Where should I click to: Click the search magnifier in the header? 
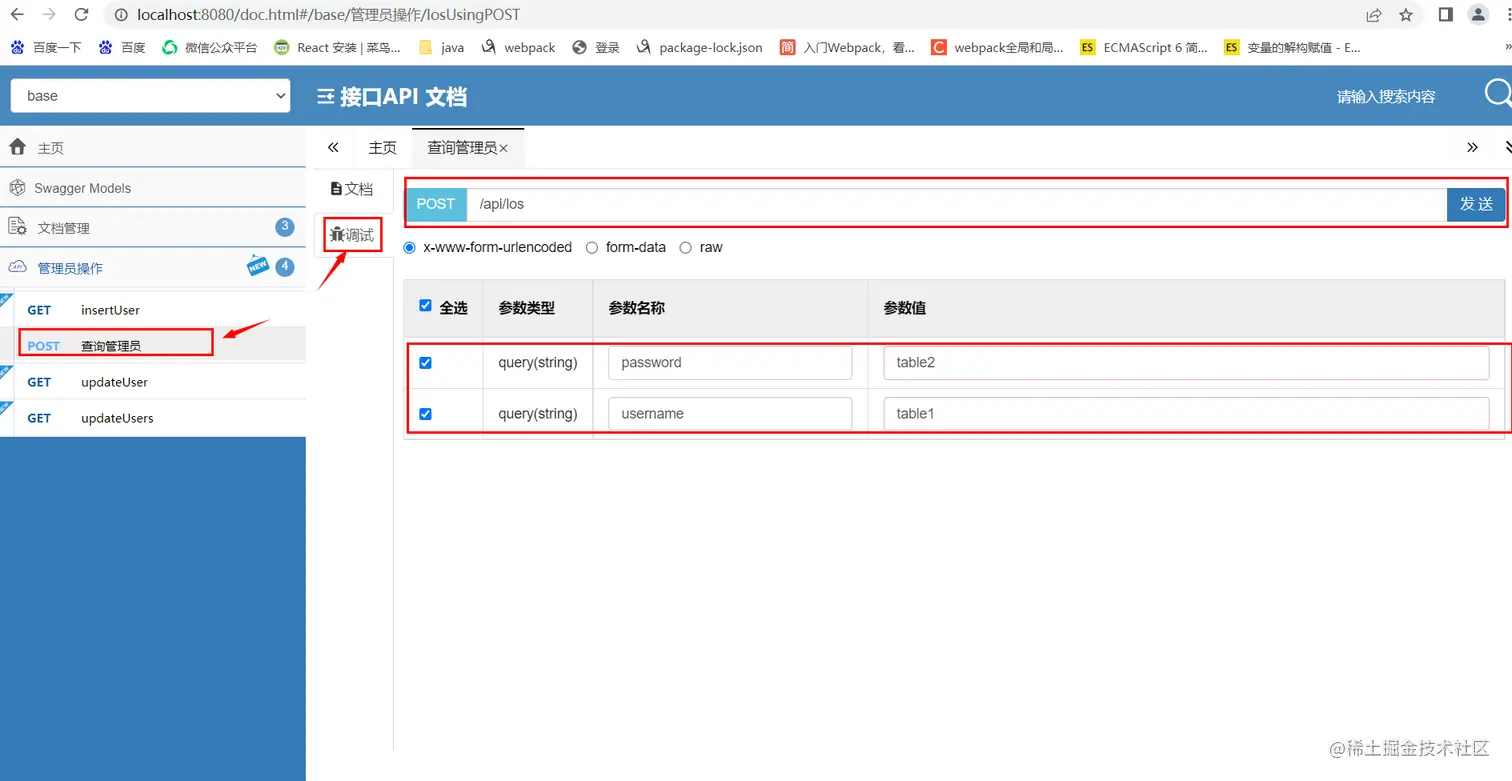[x=1498, y=95]
